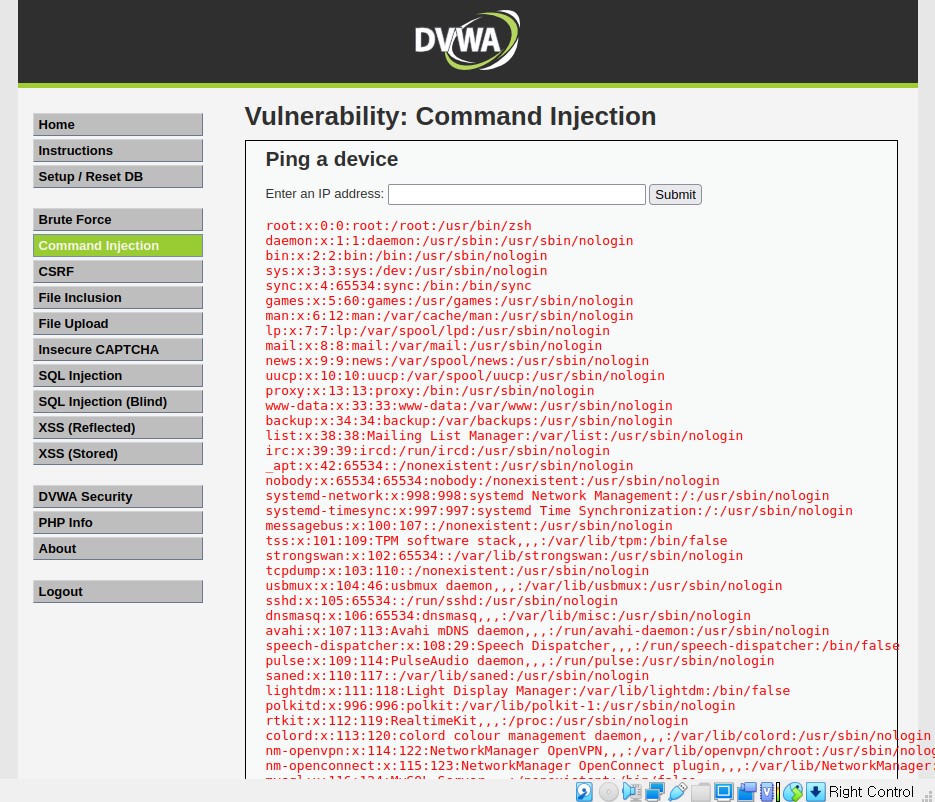935x802 pixels.
Task: Click the root:x:0:0 output line
Action: (398, 226)
